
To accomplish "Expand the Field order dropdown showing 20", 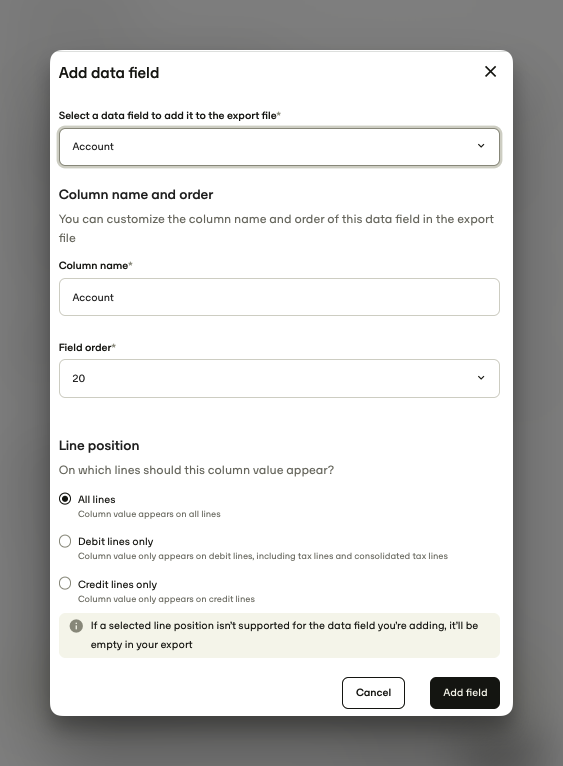I will click(279, 379).
